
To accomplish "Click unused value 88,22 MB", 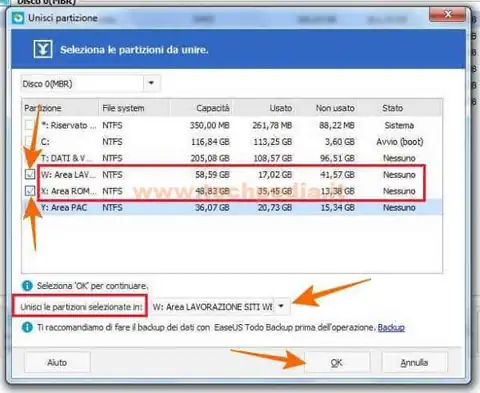I will click(337, 125).
